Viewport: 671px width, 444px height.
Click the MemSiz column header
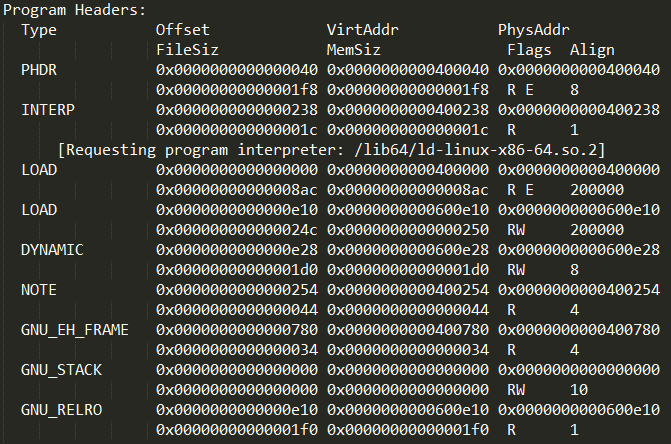coord(353,50)
